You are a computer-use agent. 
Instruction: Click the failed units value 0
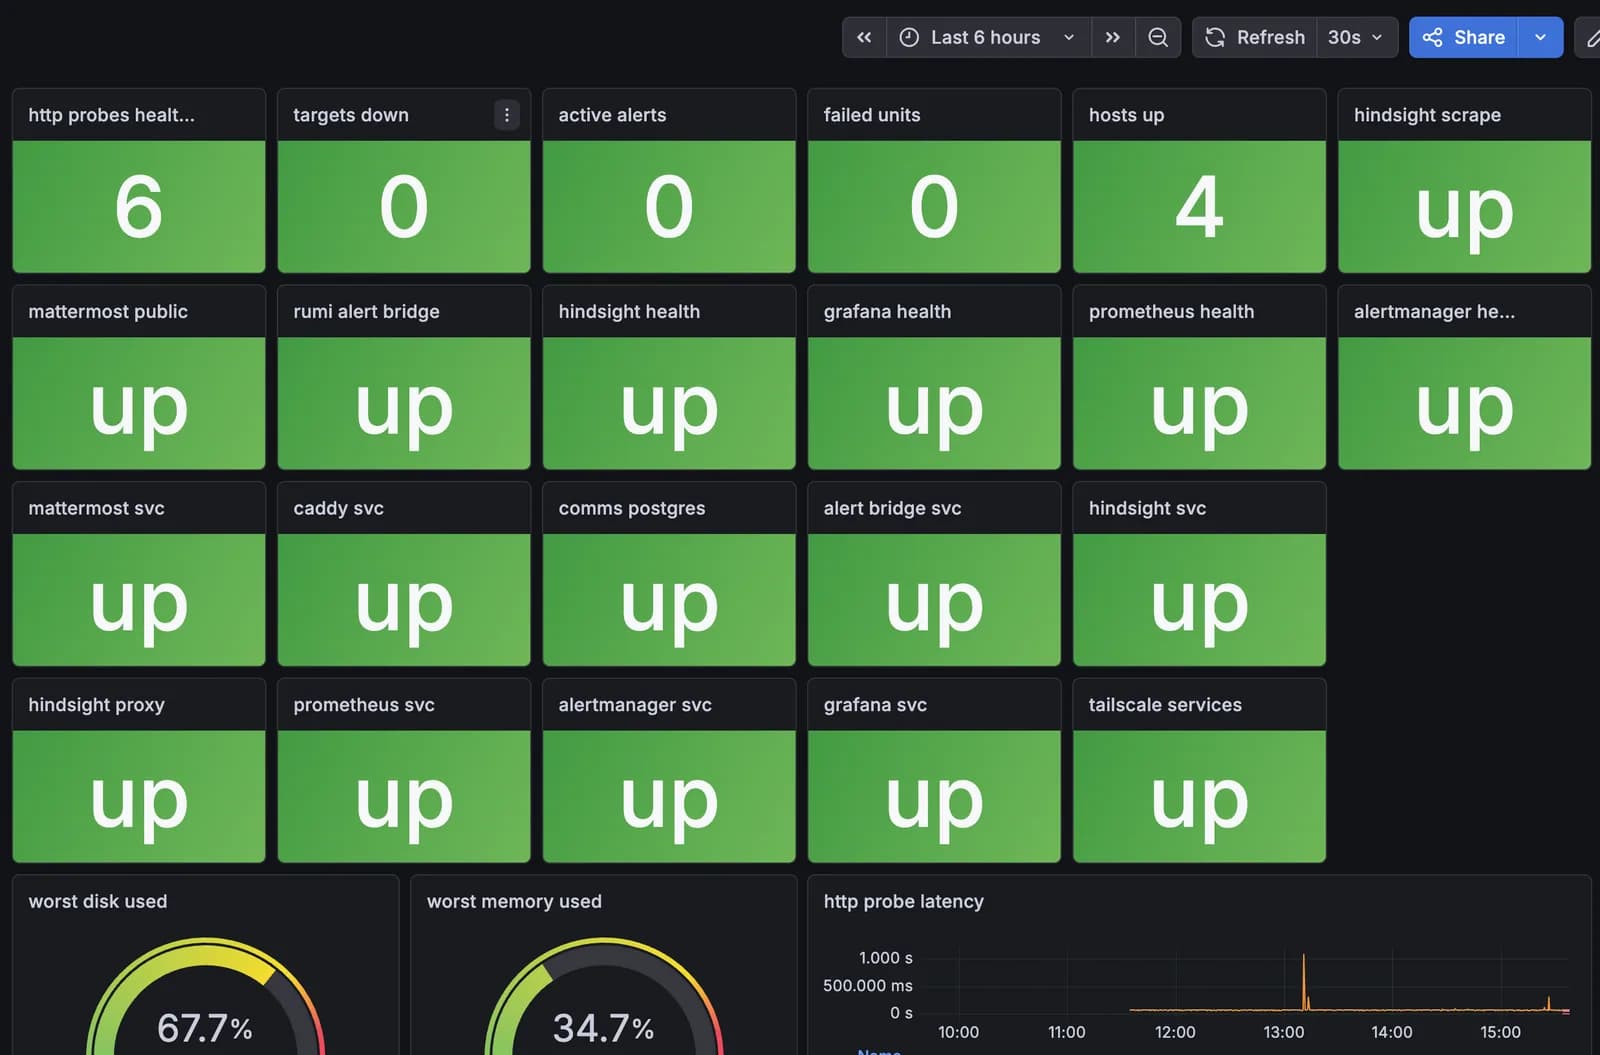click(x=934, y=207)
